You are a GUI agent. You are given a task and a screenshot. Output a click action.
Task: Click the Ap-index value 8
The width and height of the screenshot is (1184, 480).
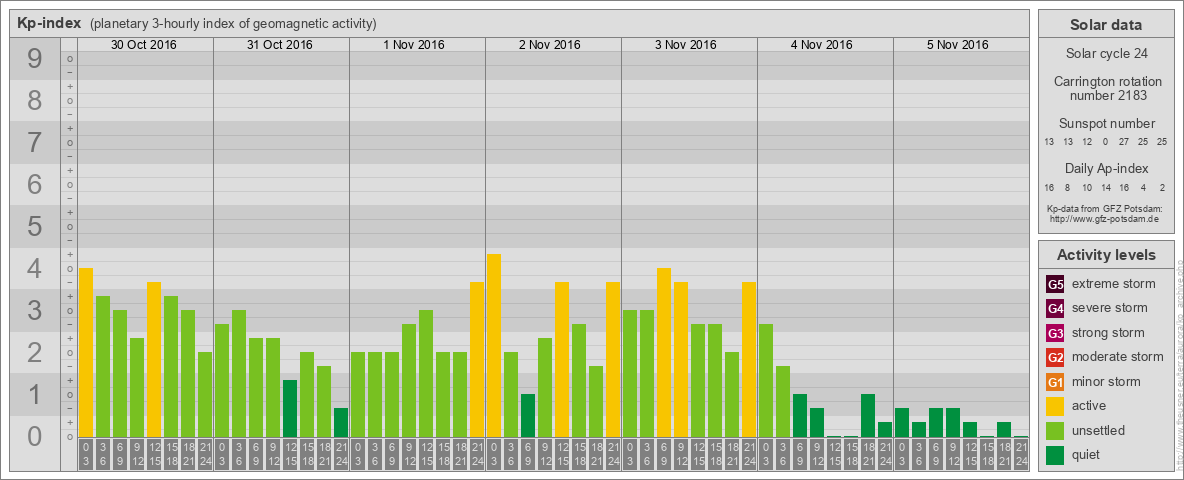(x=1068, y=187)
